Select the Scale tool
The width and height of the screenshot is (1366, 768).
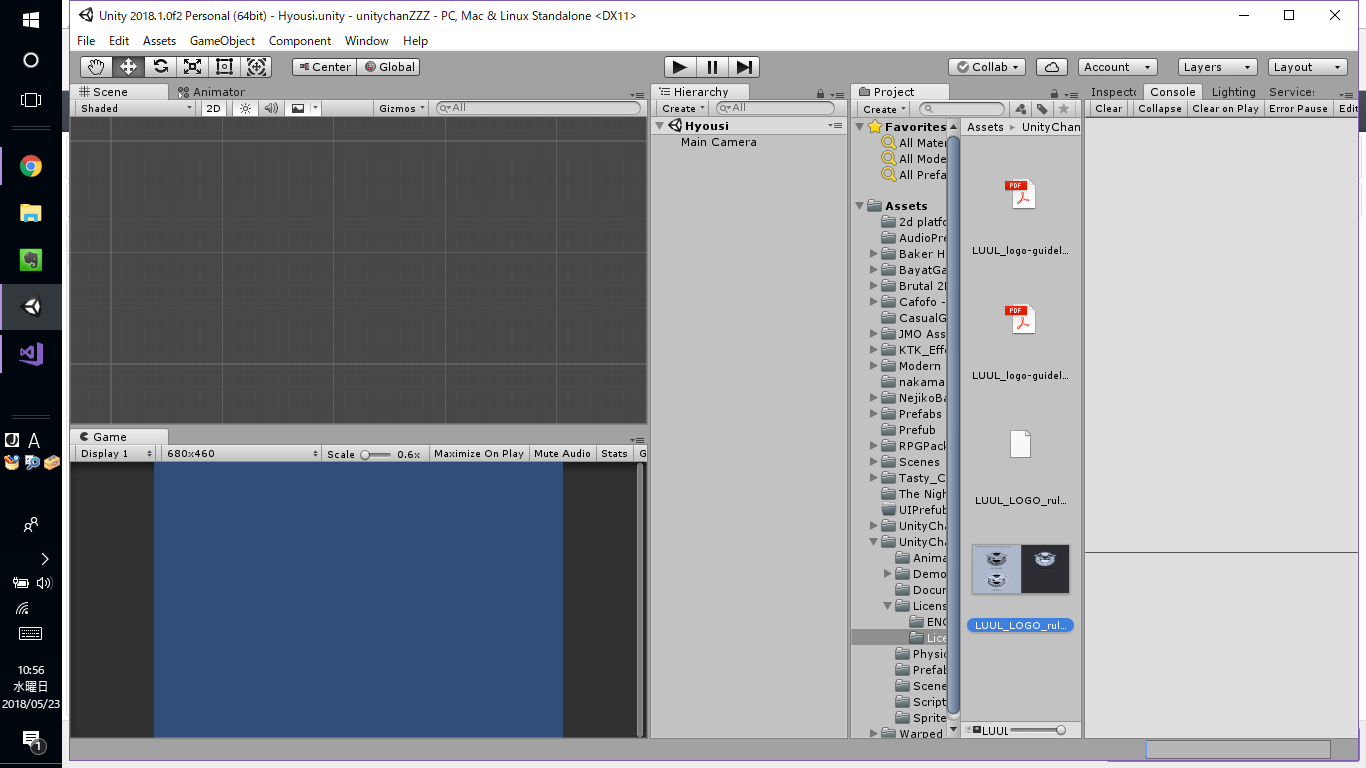(192, 66)
